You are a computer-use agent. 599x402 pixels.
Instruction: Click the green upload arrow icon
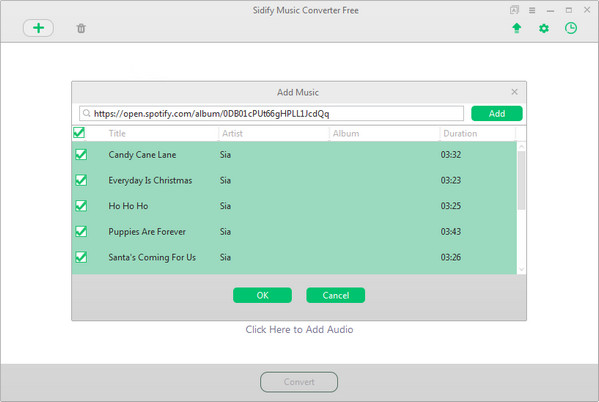516,28
